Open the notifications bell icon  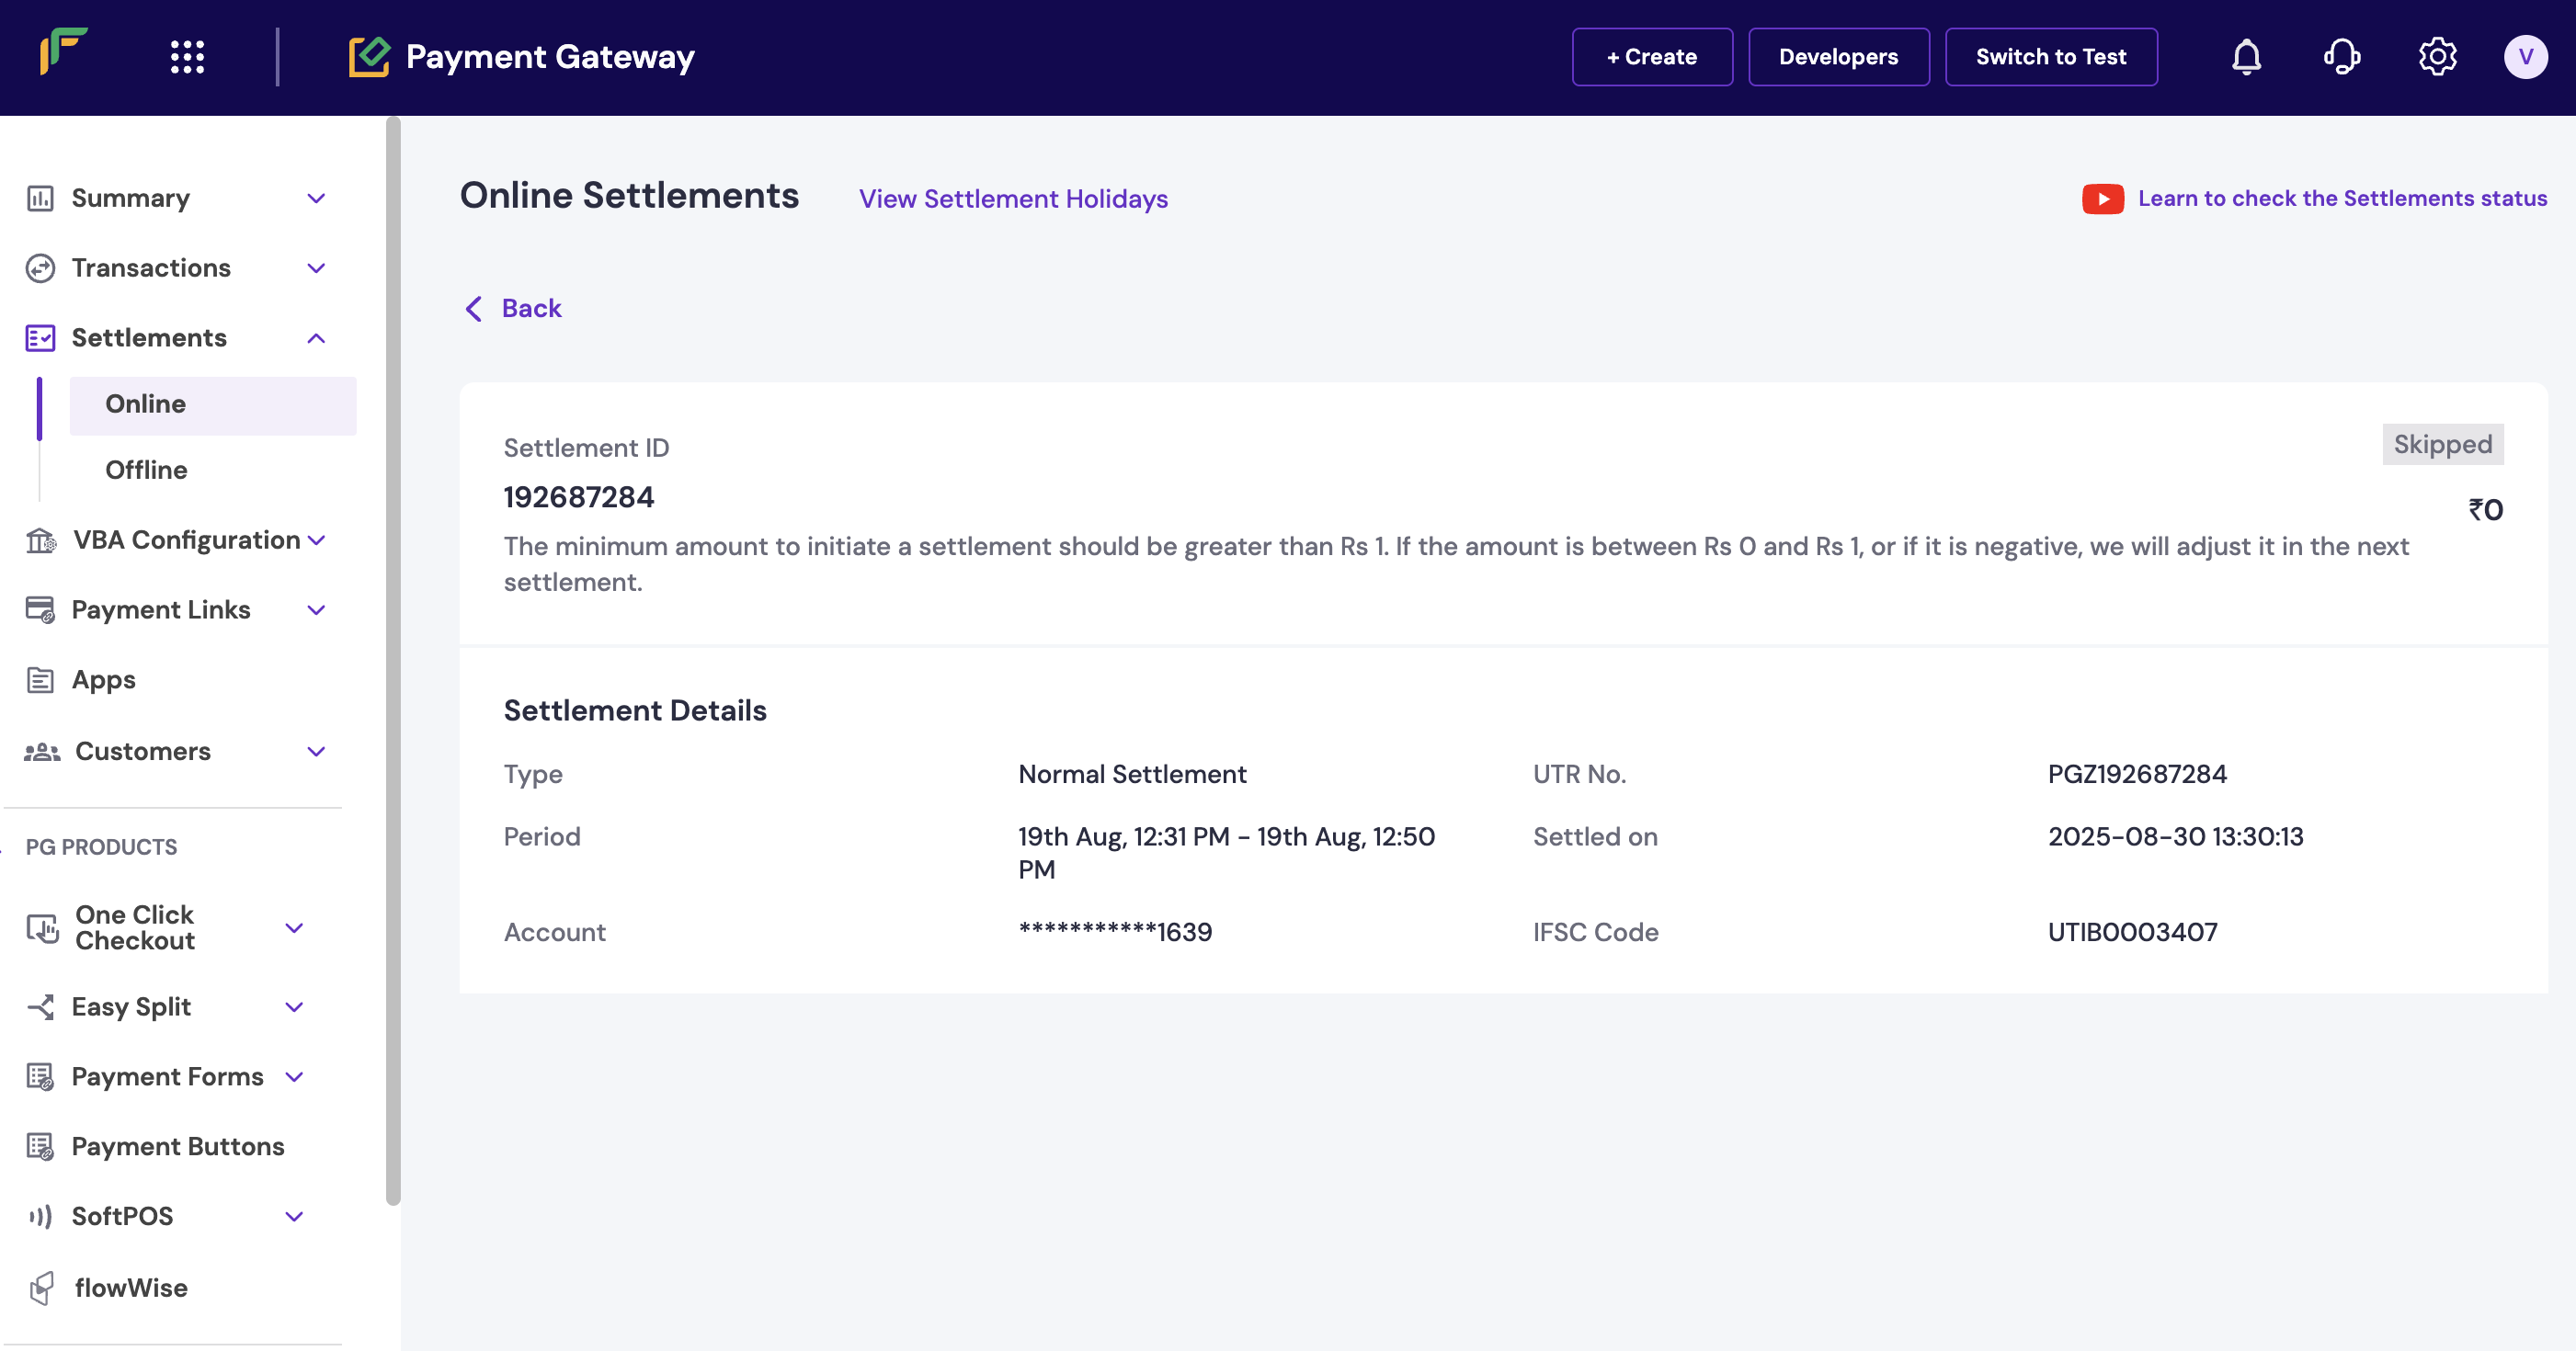(x=2246, y=57)
